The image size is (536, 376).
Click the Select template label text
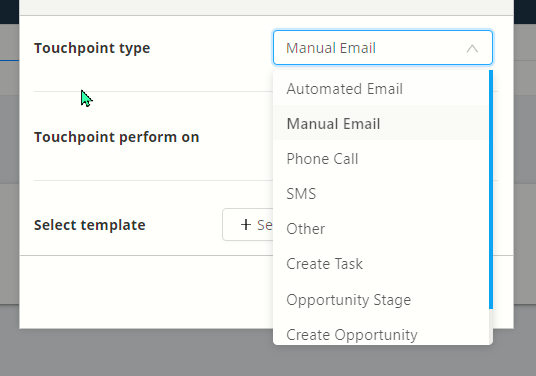pos(90,225)
